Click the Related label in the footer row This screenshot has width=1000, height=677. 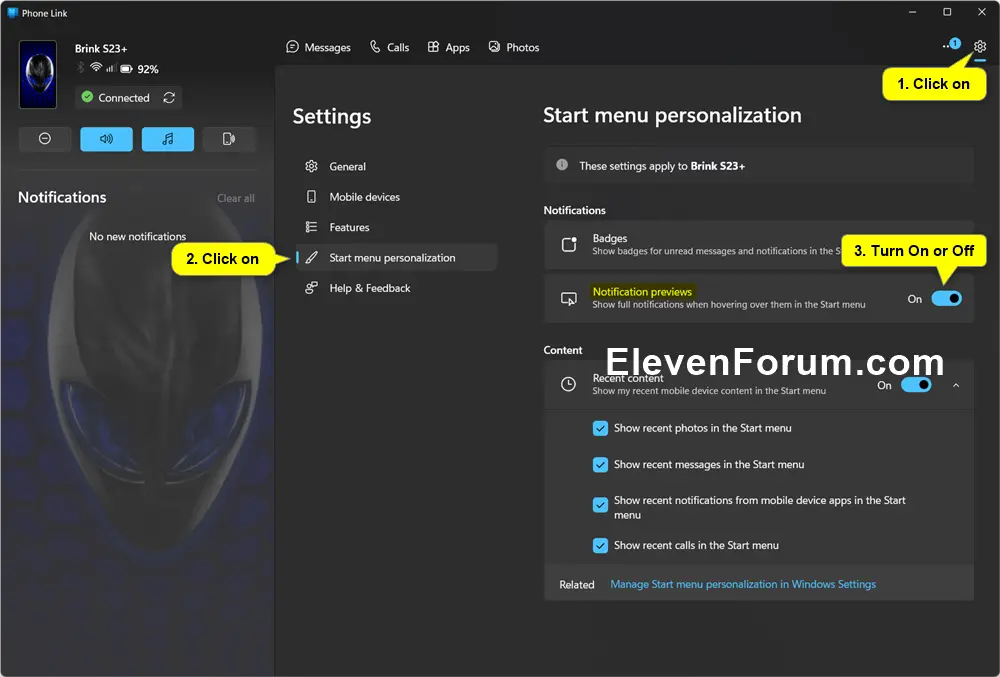(577, 585)
